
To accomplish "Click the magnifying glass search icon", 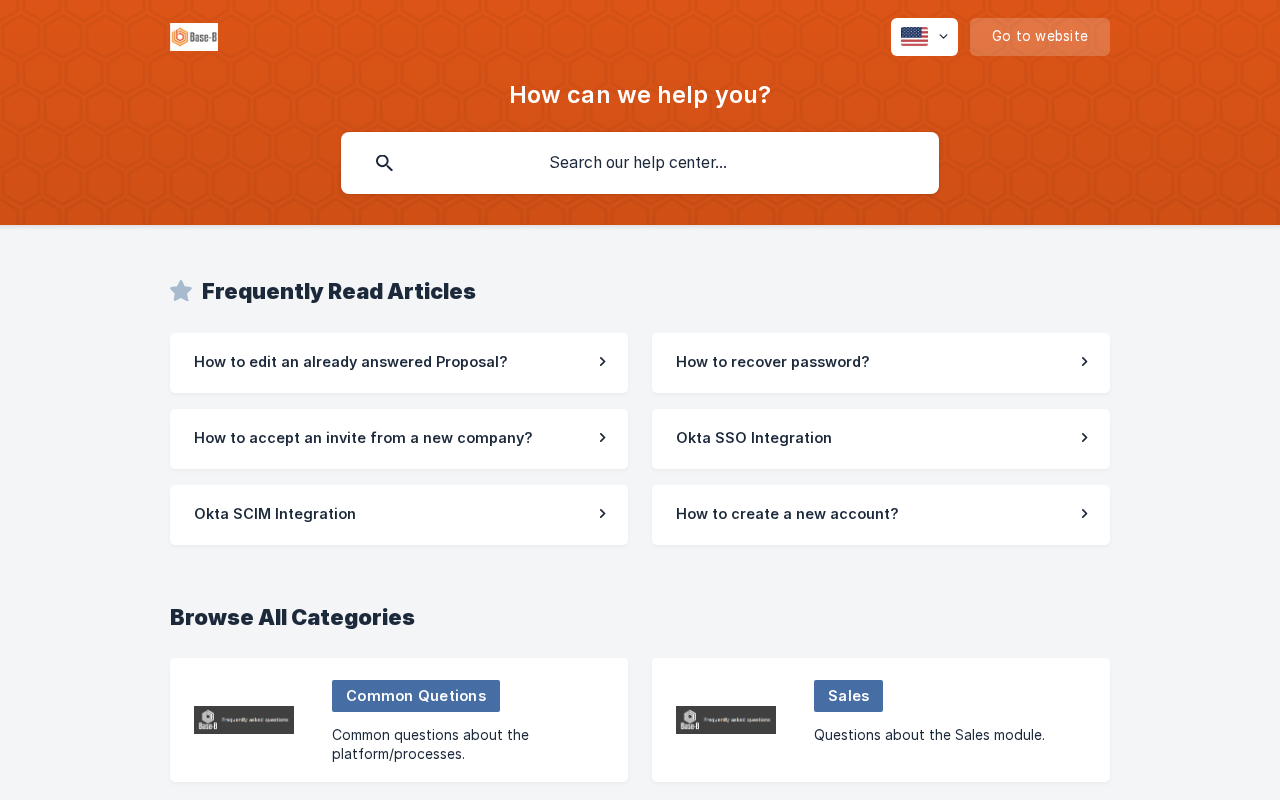I will (384, 163).
